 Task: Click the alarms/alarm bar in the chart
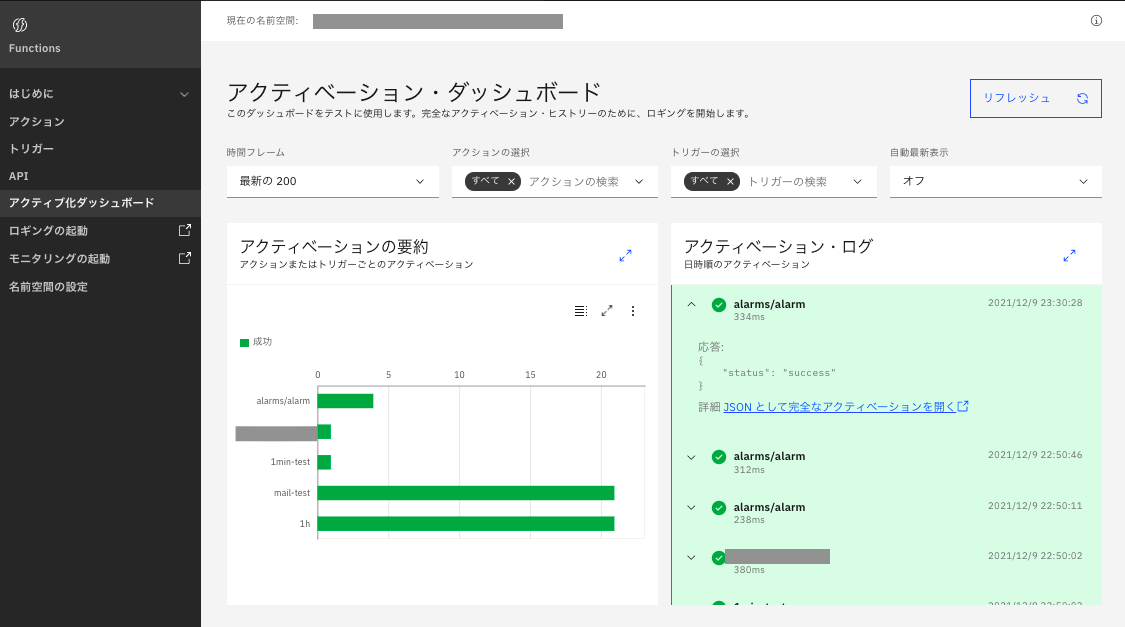point(345,401)
